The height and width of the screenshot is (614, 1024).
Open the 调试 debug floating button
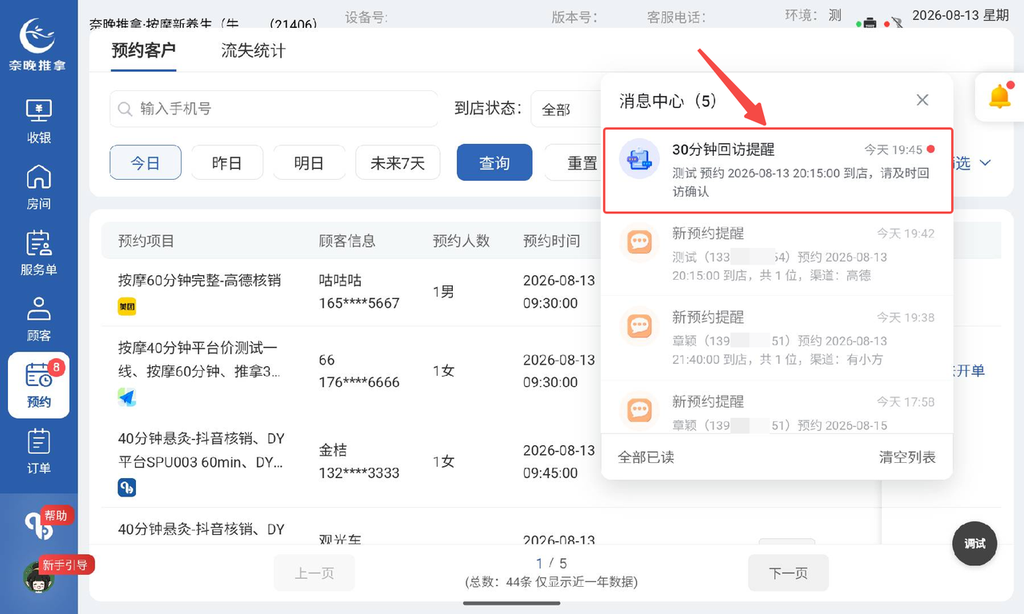tap(974, 543)
